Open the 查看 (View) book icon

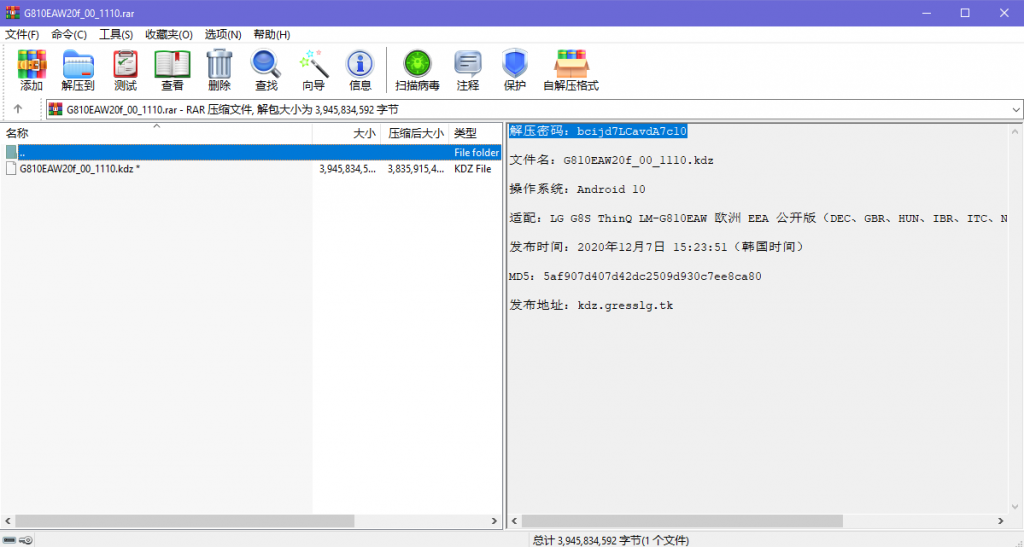tap(172, 70)
